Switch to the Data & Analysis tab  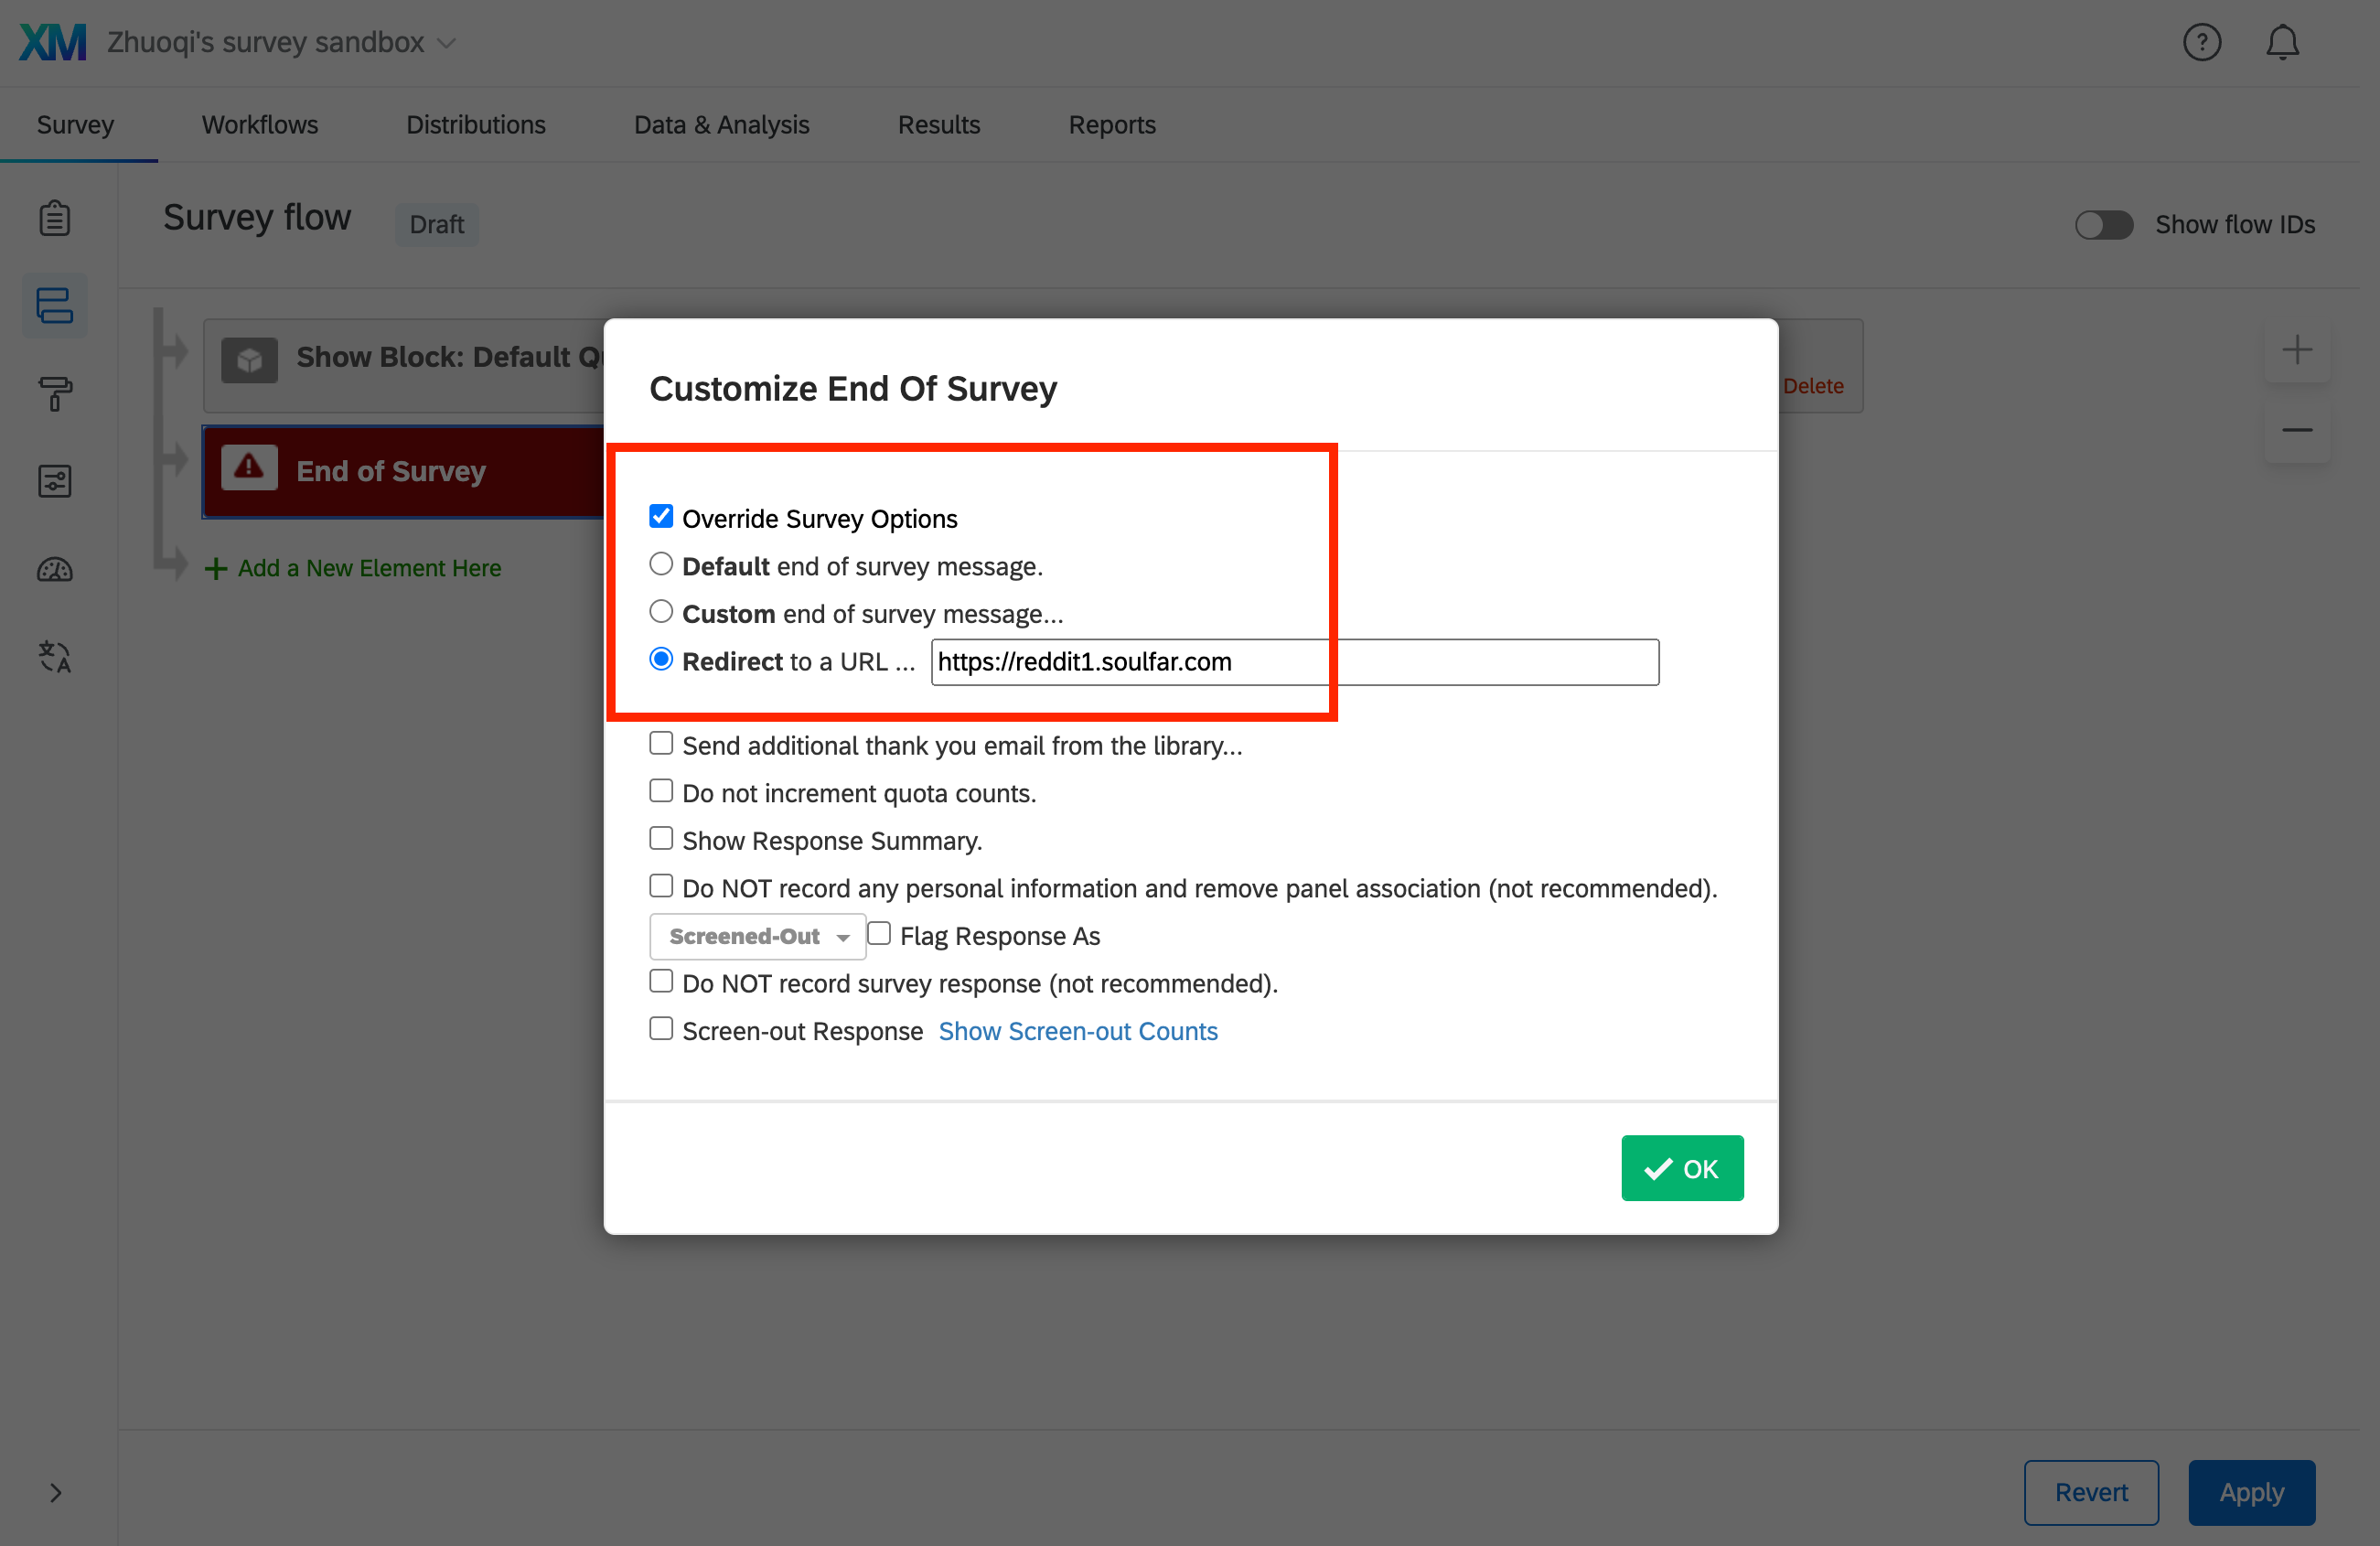[x=721, y=125]
